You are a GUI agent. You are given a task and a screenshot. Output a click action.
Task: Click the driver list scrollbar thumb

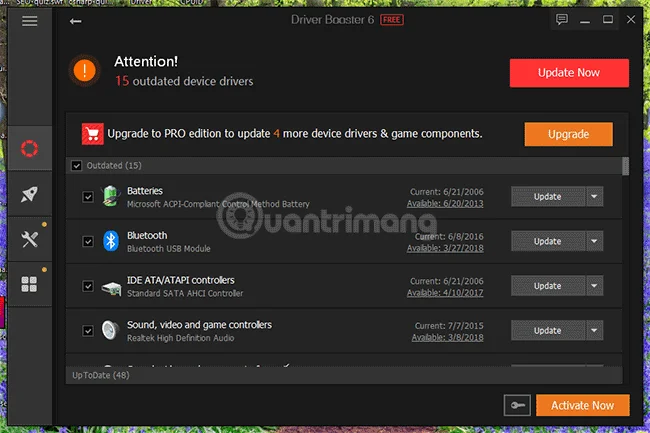[x=625, y=166]
